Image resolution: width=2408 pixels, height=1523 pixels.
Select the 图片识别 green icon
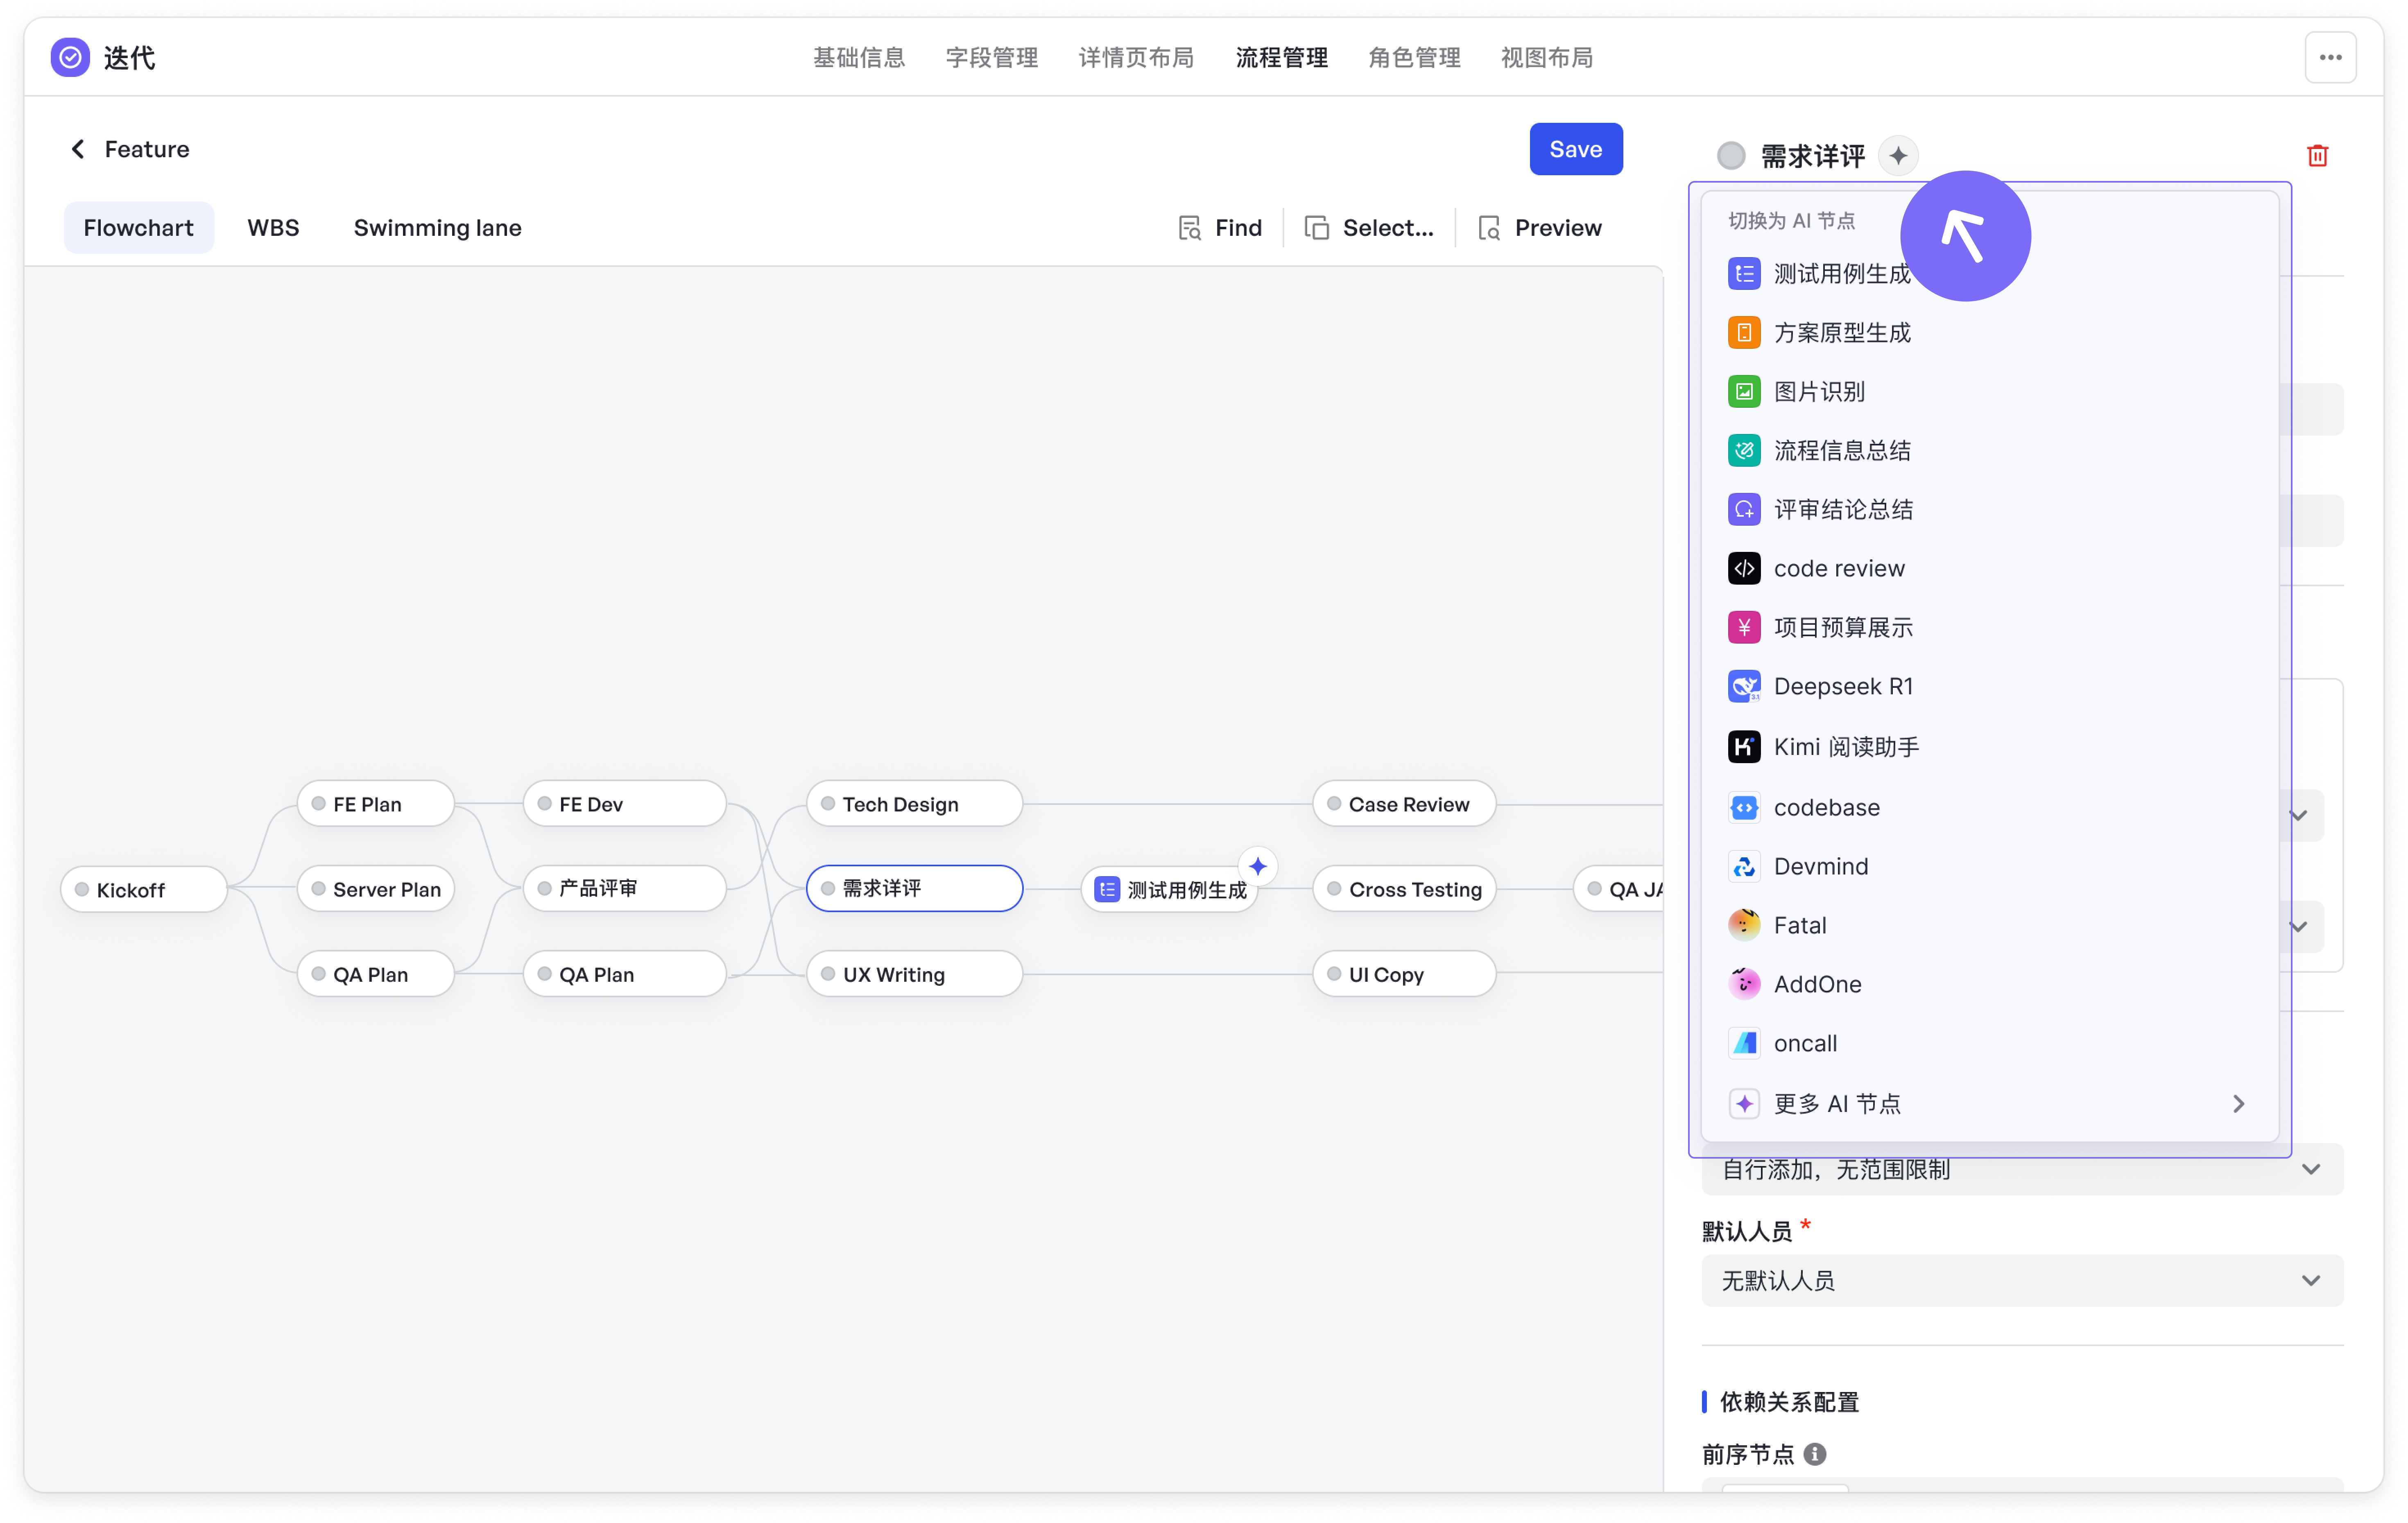point(1744,391)
